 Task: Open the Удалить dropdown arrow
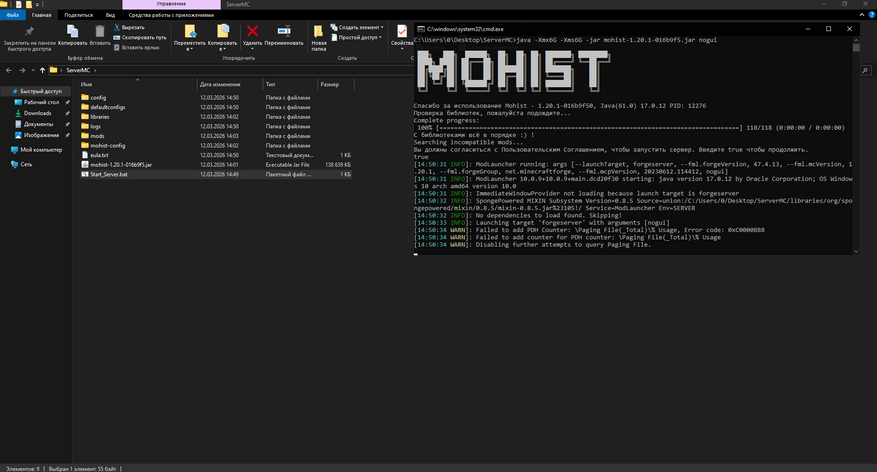coord(252,49)
